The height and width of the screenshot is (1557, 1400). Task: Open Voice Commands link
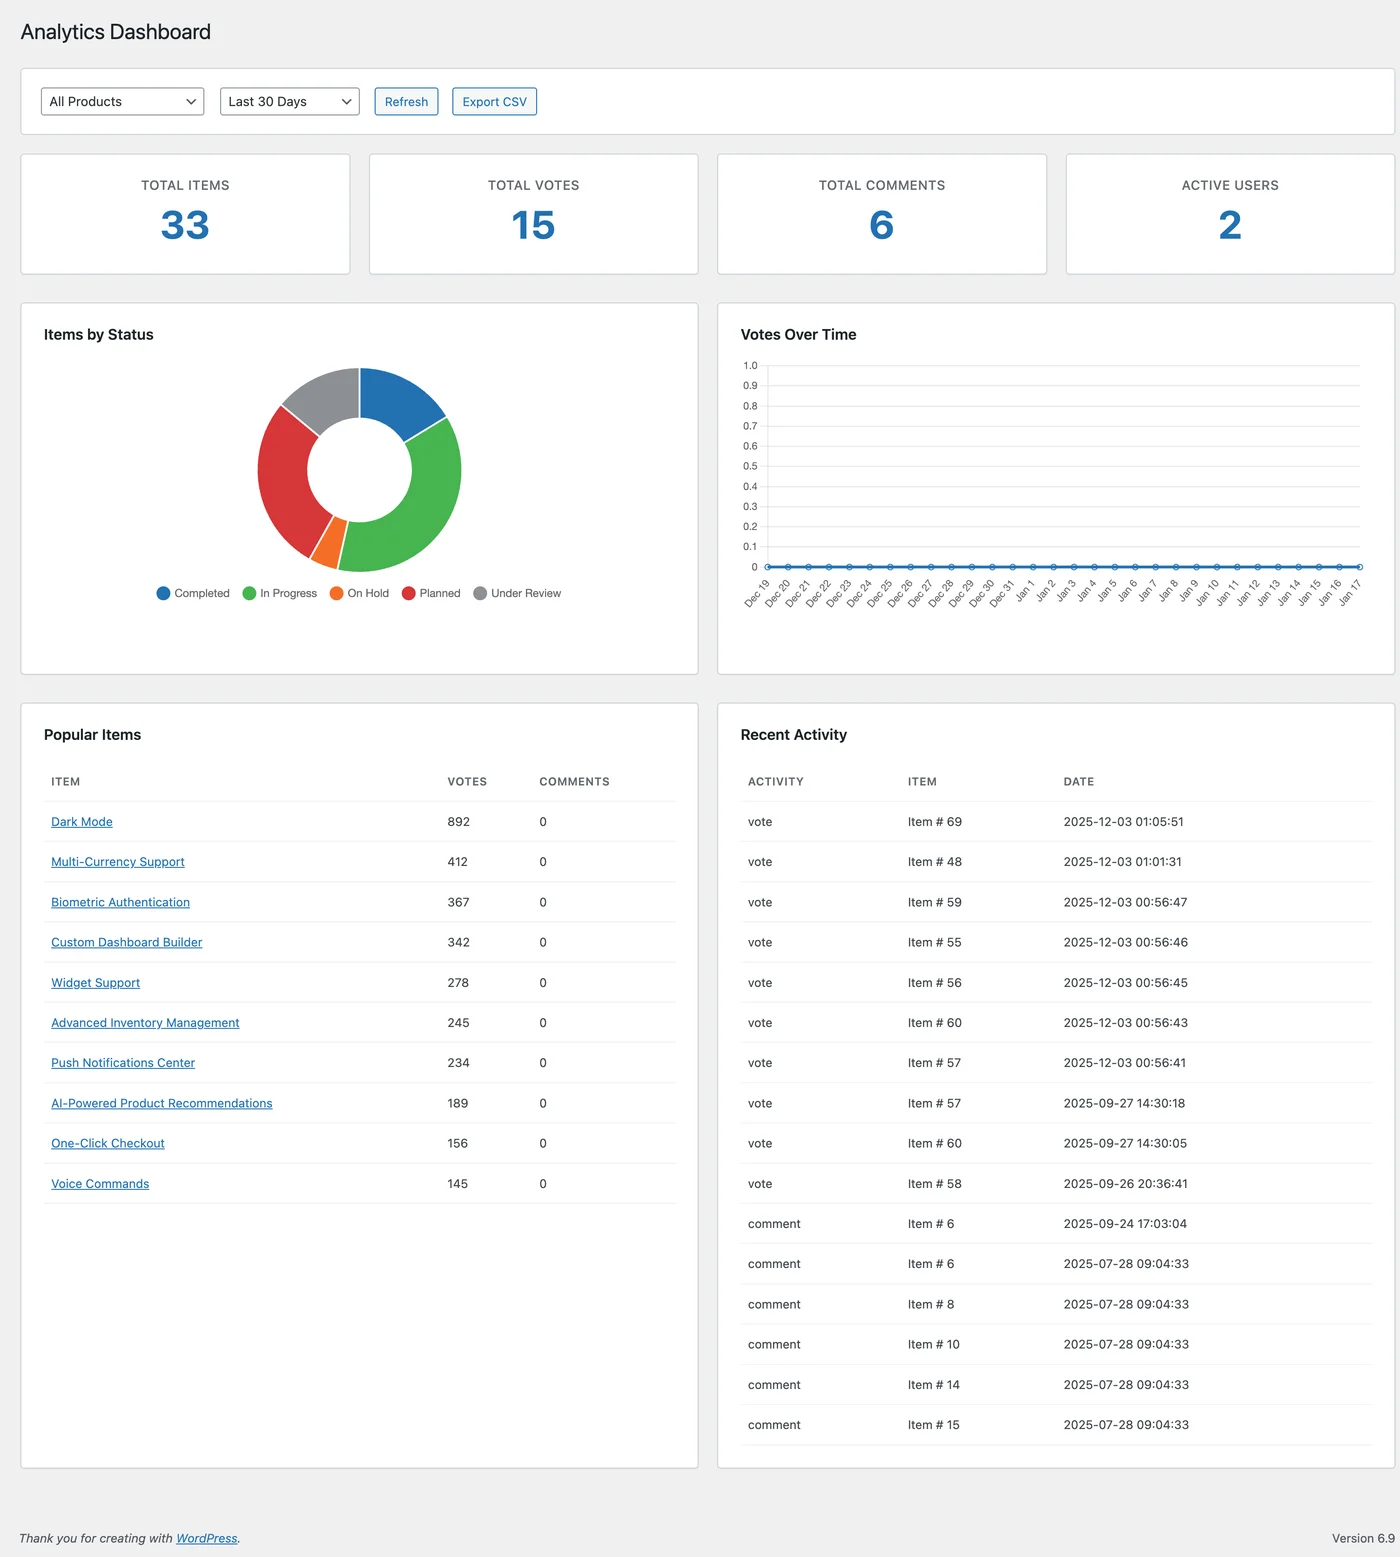pos(100,1184)
